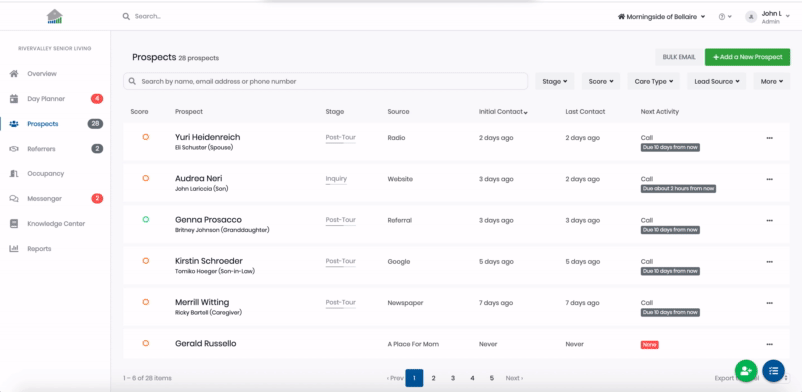Click the Knowledge Center book icon
The height and width of the screenshot is (392, 802).
[x=14, y=224]
